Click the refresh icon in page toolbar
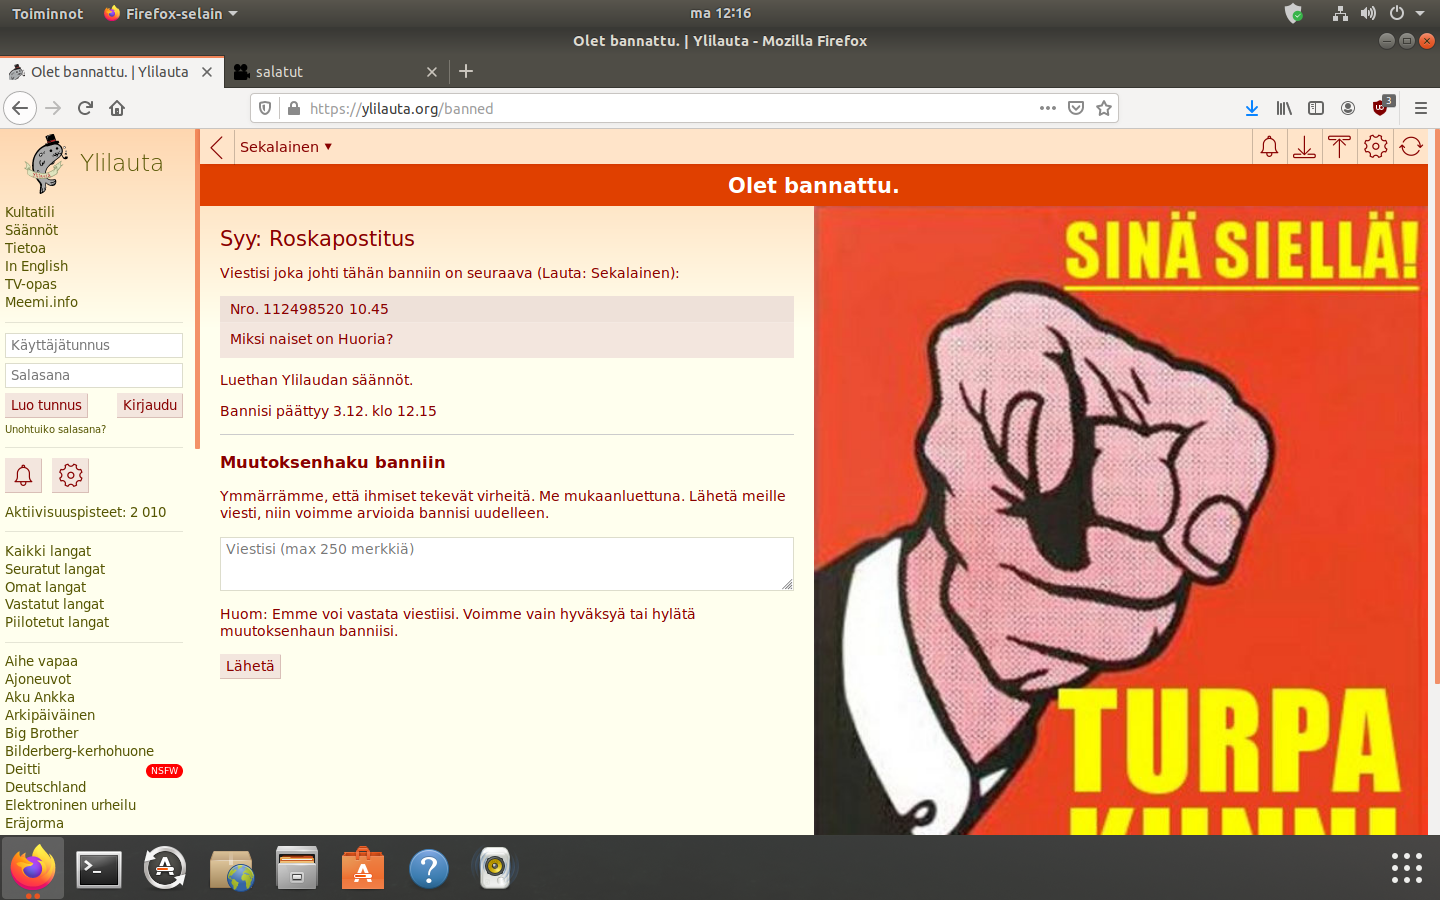The width and height of the screenshot is (1440, 900). tap(1411, 147)
